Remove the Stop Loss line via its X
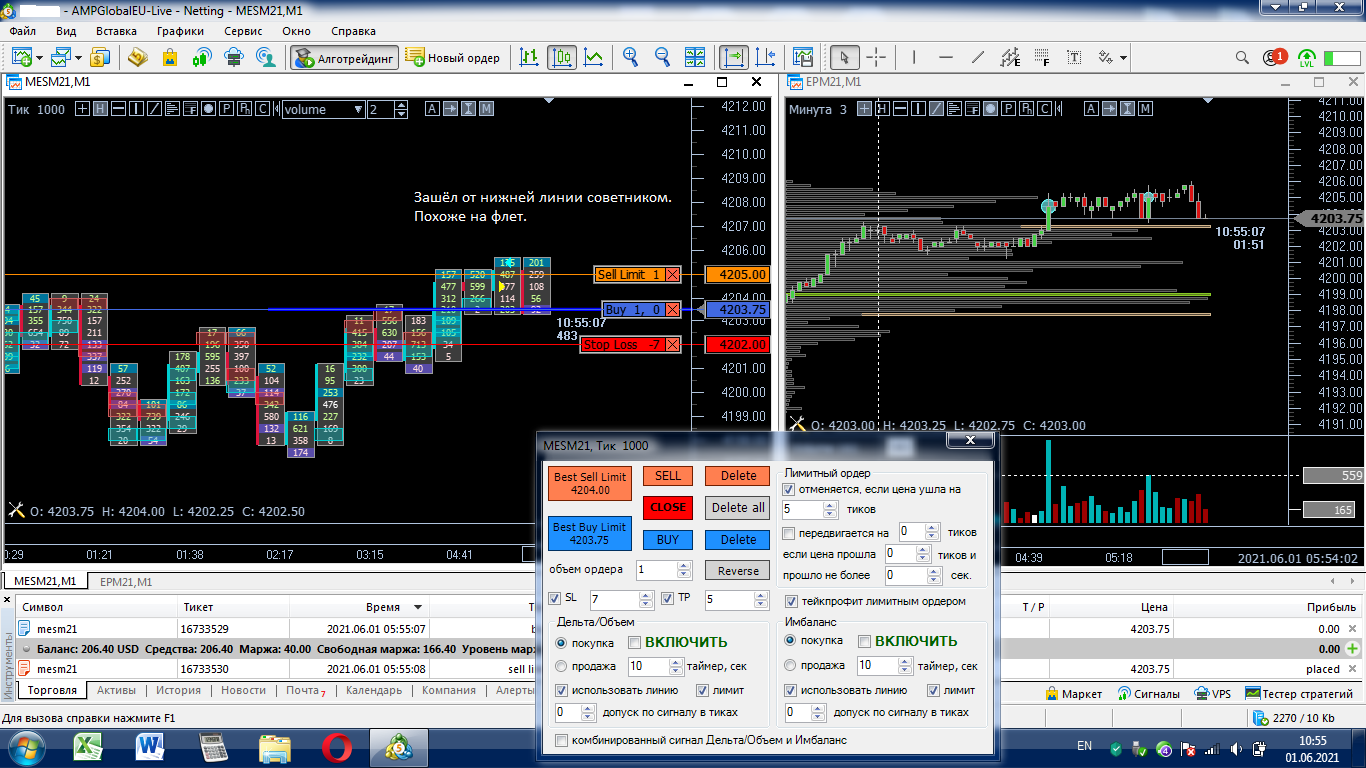Viewport: 1366px width, 768px height. 672,345
